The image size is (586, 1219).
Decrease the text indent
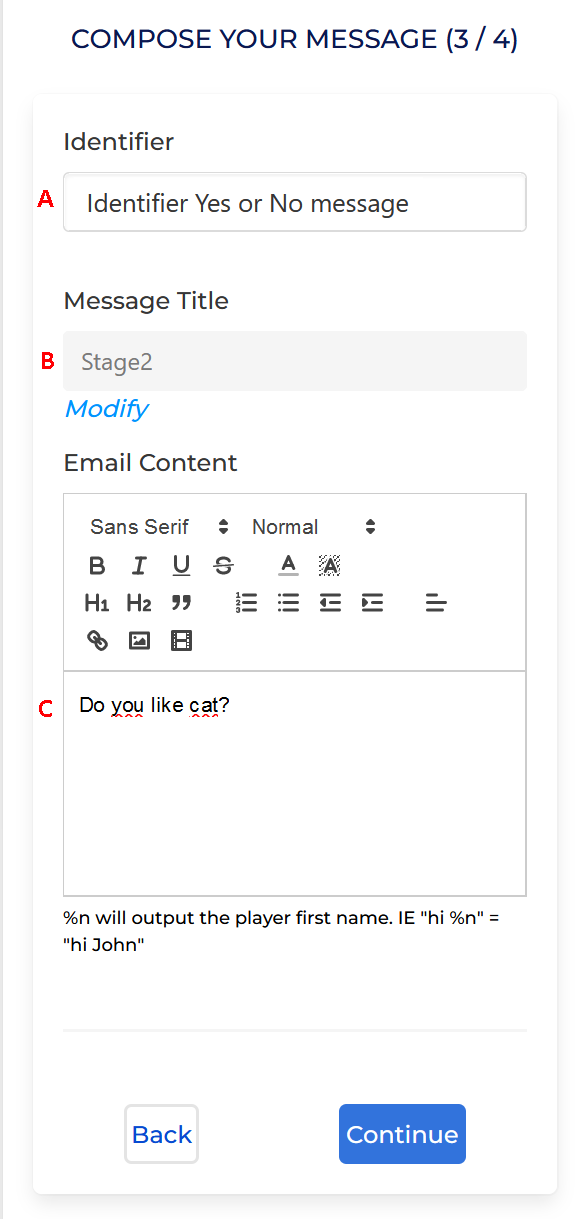click(331, 603)
